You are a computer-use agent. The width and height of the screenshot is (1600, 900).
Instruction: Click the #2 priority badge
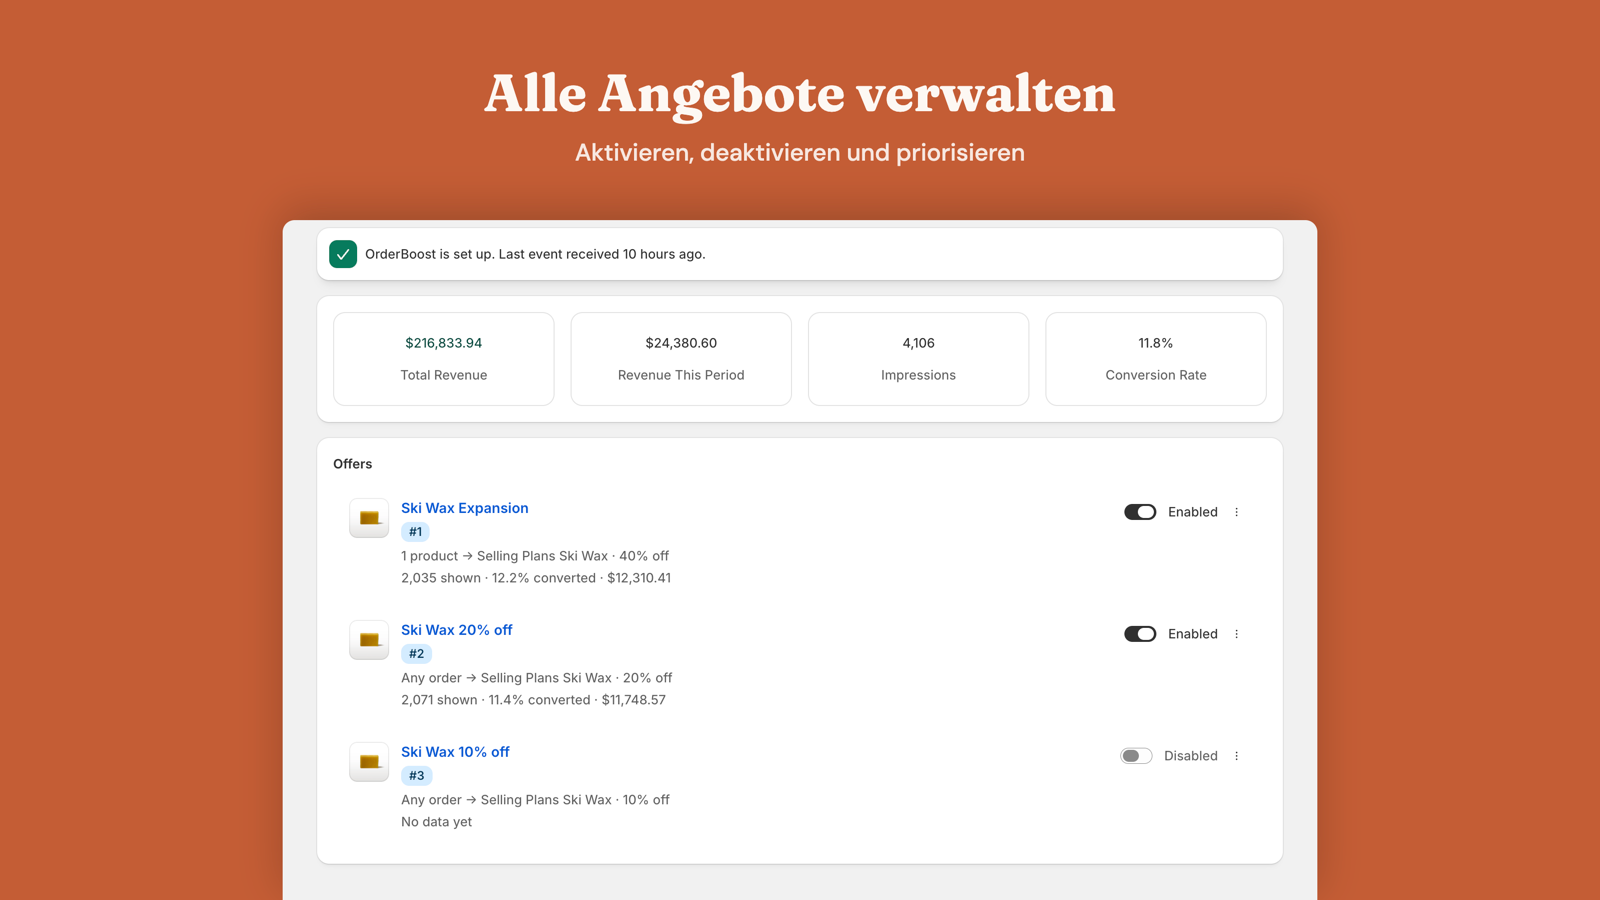click(x=416, y=654)
